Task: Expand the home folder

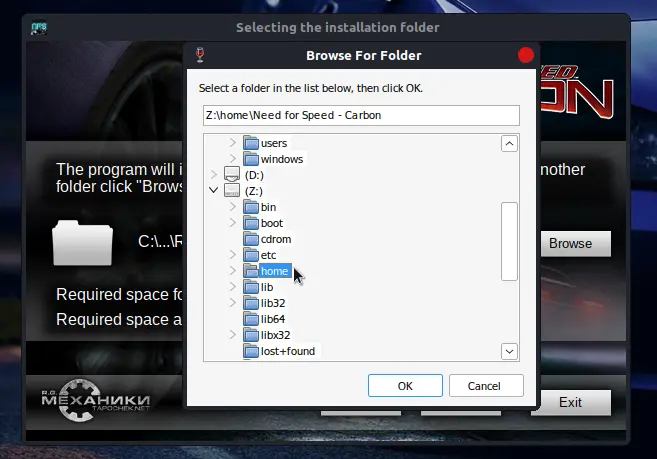Action: click(x=233, y=270)
